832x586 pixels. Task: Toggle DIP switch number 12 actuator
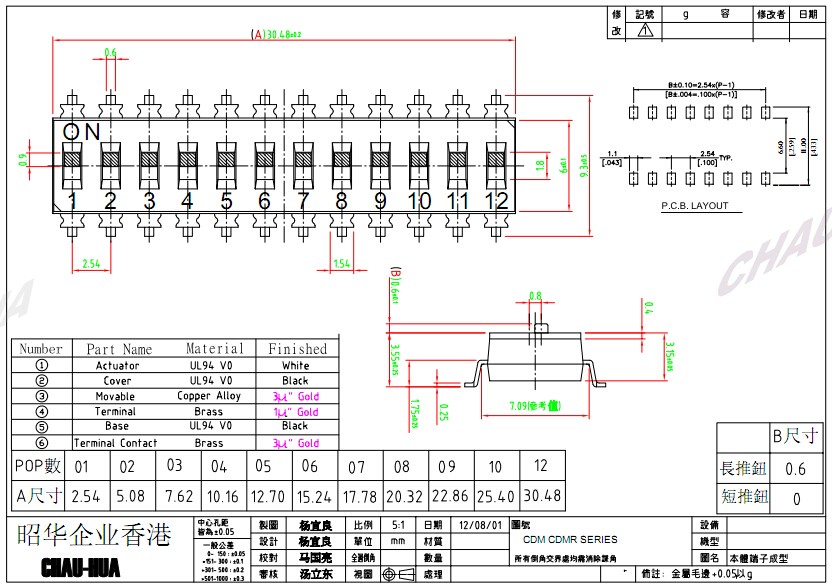(x=496, y=159)
